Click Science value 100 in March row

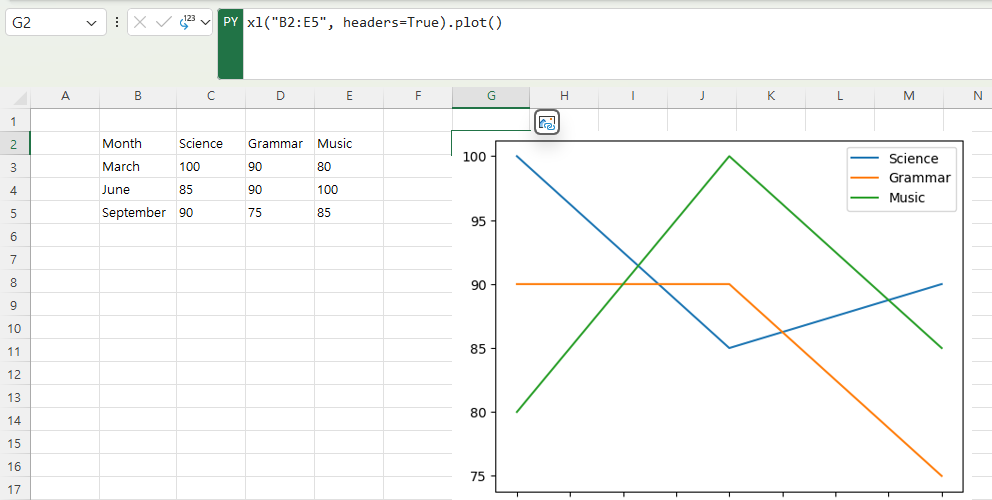211,166
